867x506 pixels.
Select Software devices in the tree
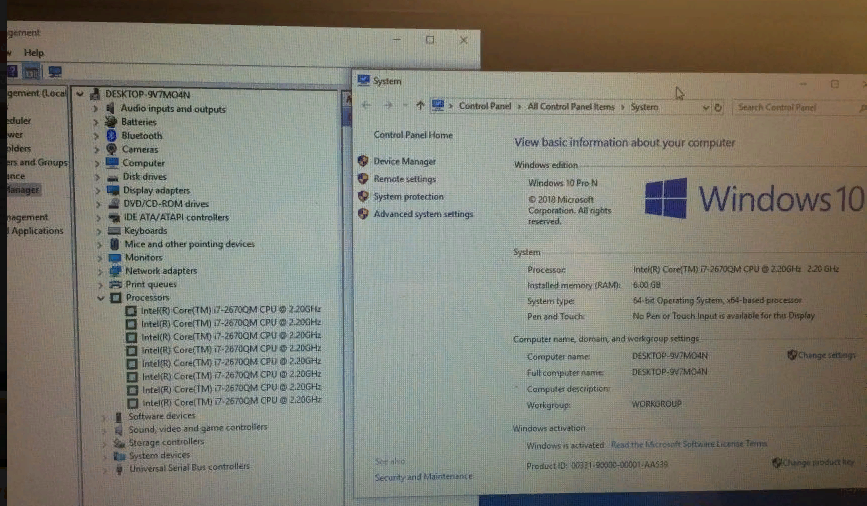(x=162, y=416)
